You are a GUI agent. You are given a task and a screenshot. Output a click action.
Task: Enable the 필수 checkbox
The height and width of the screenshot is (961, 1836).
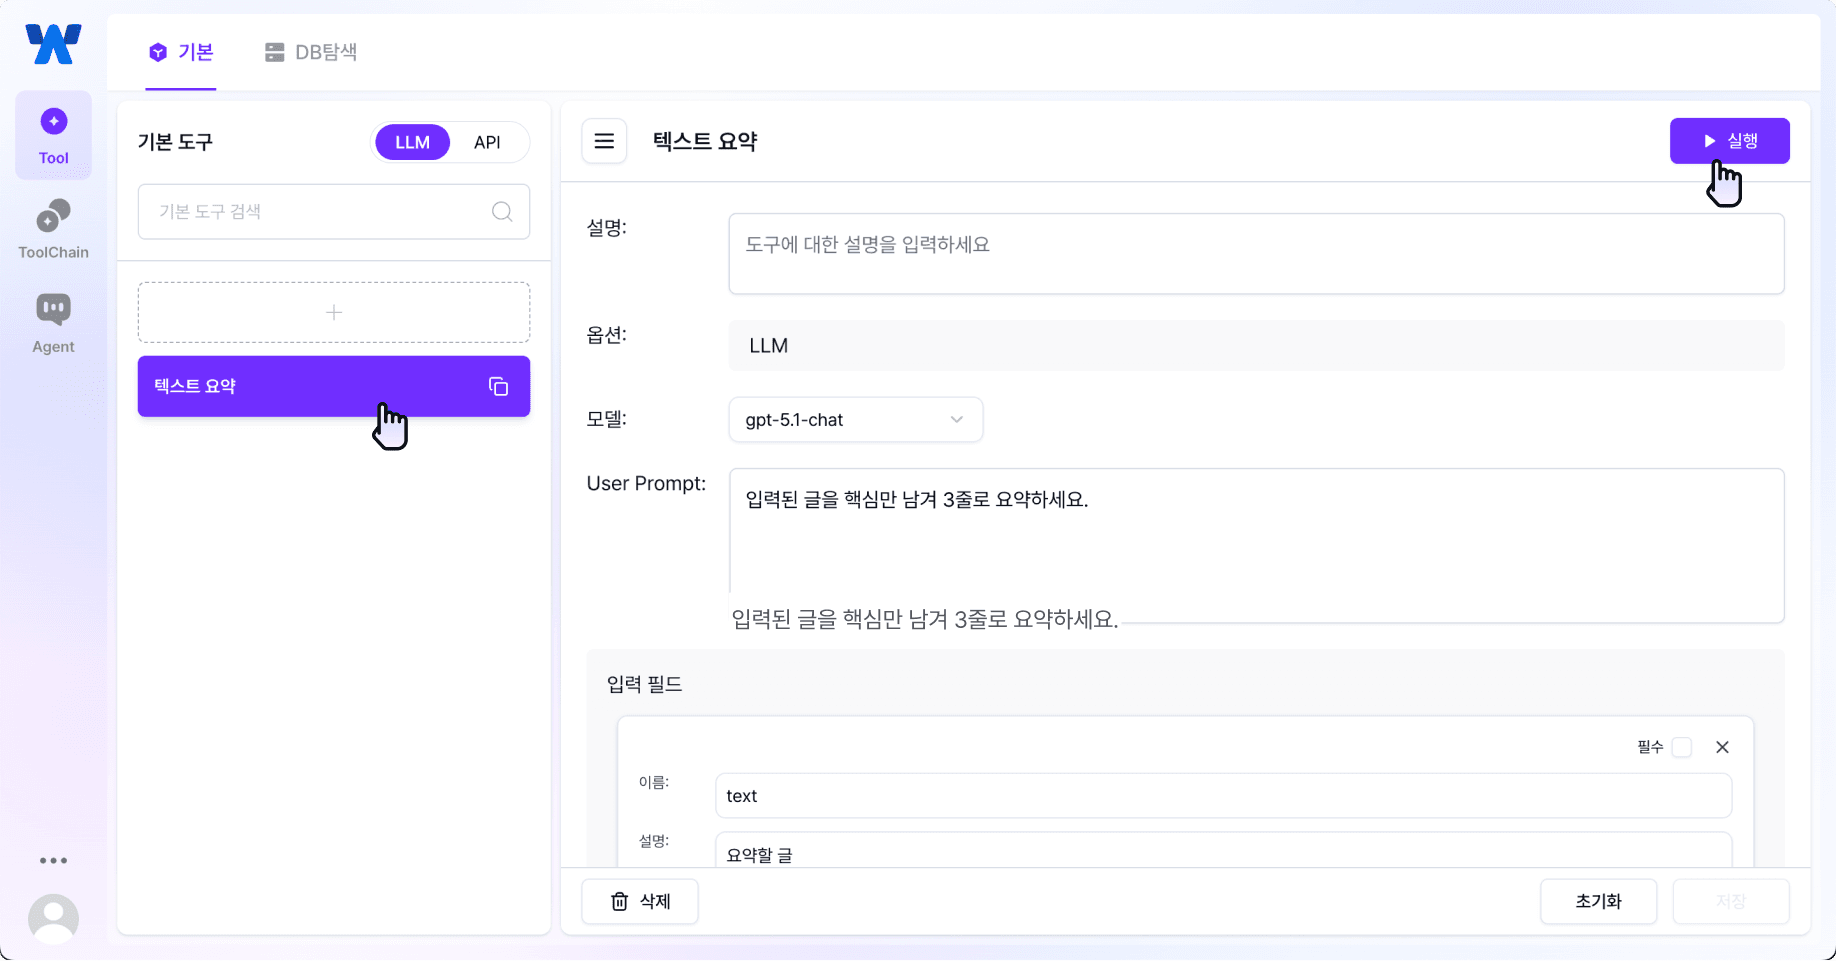1683,747
